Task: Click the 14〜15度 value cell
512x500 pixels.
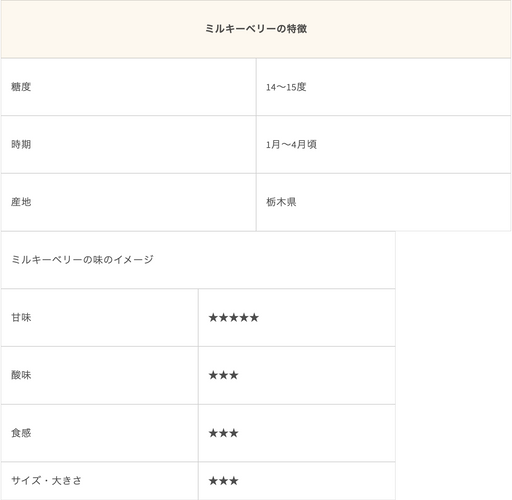Action: pos(383,87)
